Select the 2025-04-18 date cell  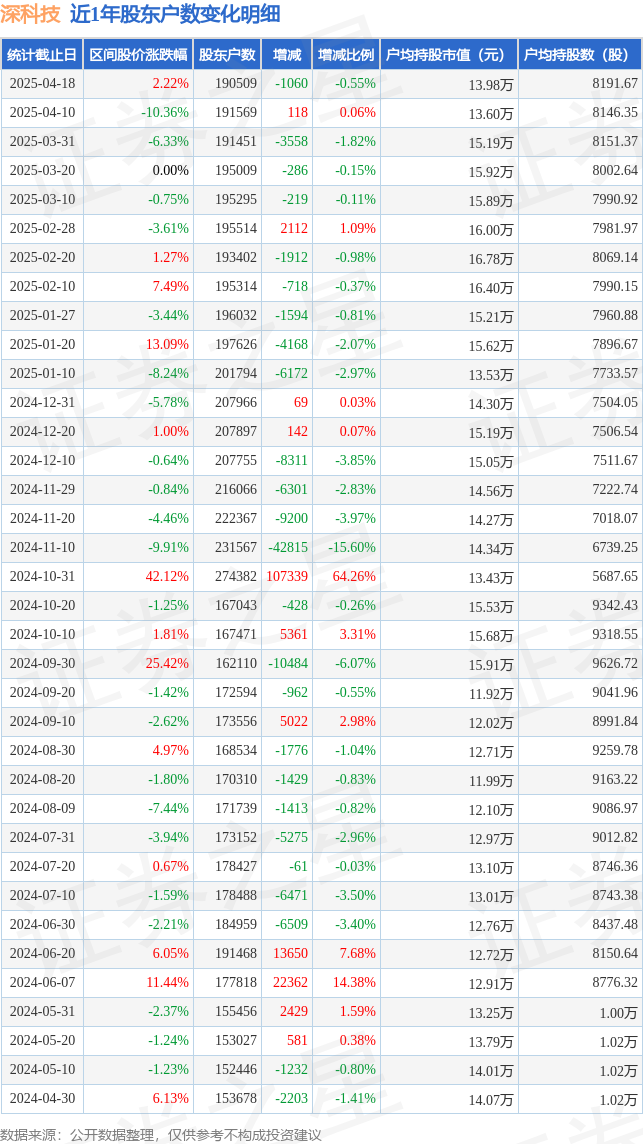tap(42, 84)
